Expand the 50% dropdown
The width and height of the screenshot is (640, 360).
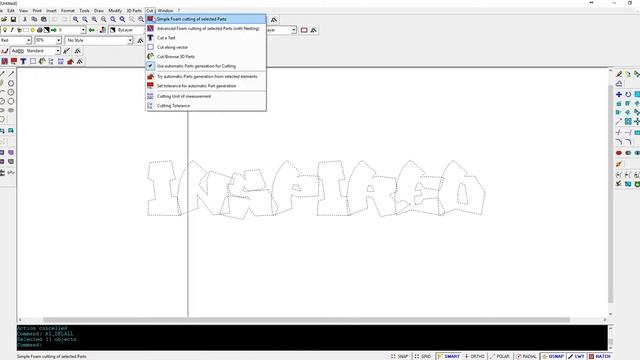[x=58, y=40]
